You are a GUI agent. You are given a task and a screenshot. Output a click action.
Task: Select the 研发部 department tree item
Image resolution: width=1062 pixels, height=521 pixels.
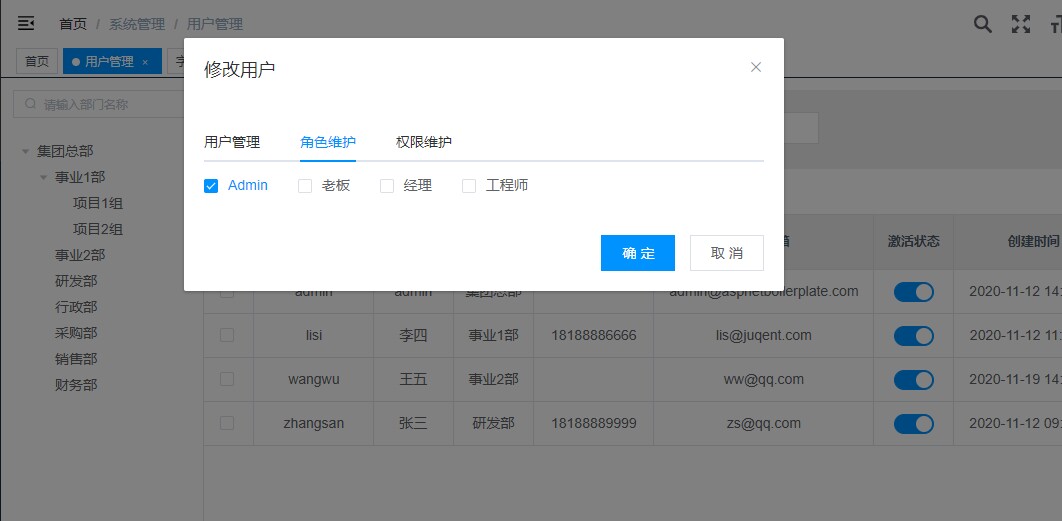pyautogui.click(x=76, y=281)
